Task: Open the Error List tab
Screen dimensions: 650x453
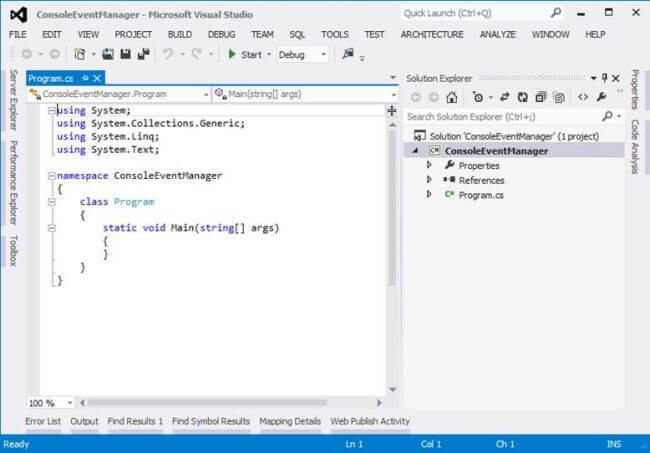Action: coord(43,421)
